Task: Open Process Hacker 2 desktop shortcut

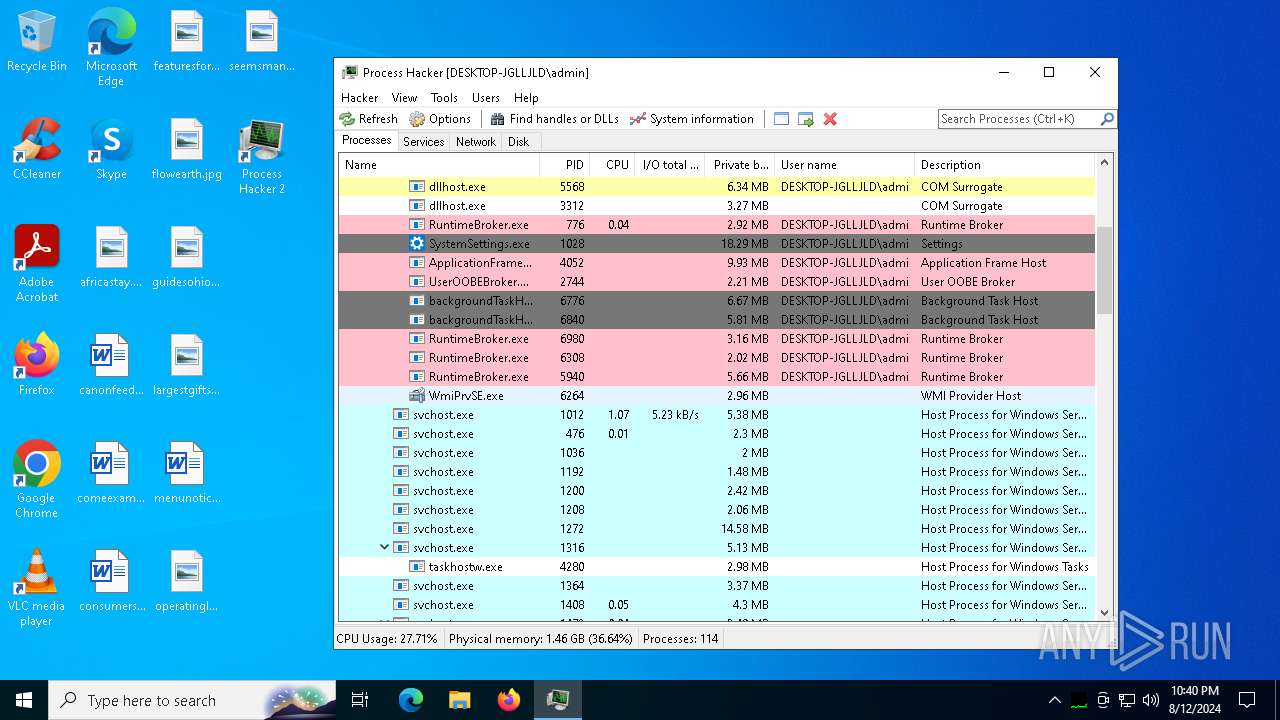Action: coord(262,156)
